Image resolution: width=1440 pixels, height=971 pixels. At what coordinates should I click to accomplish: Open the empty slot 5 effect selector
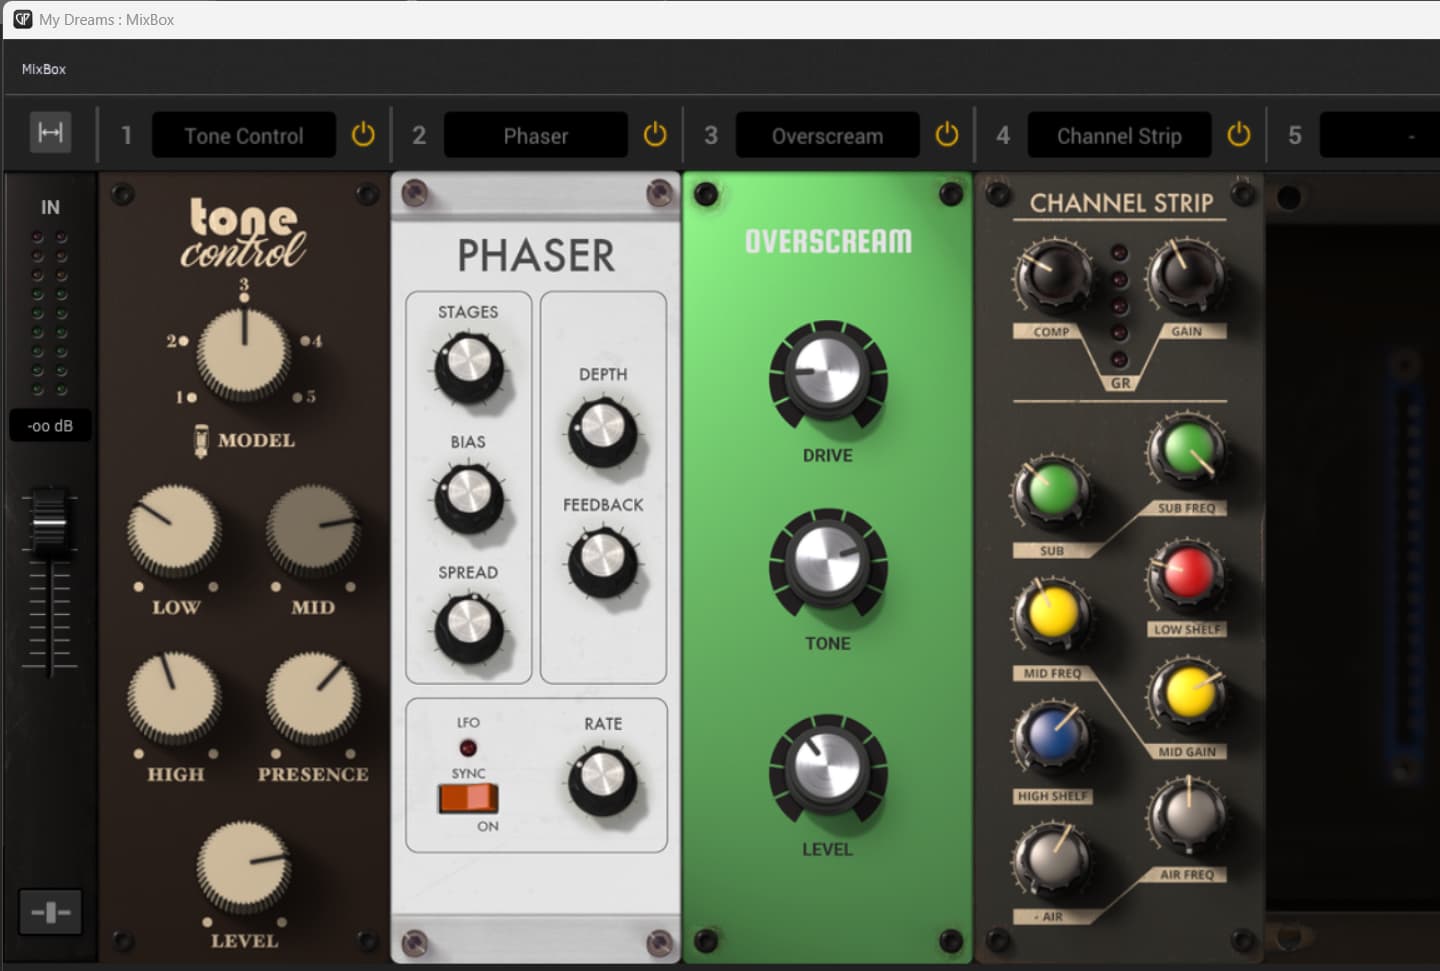coord(1380,135)
